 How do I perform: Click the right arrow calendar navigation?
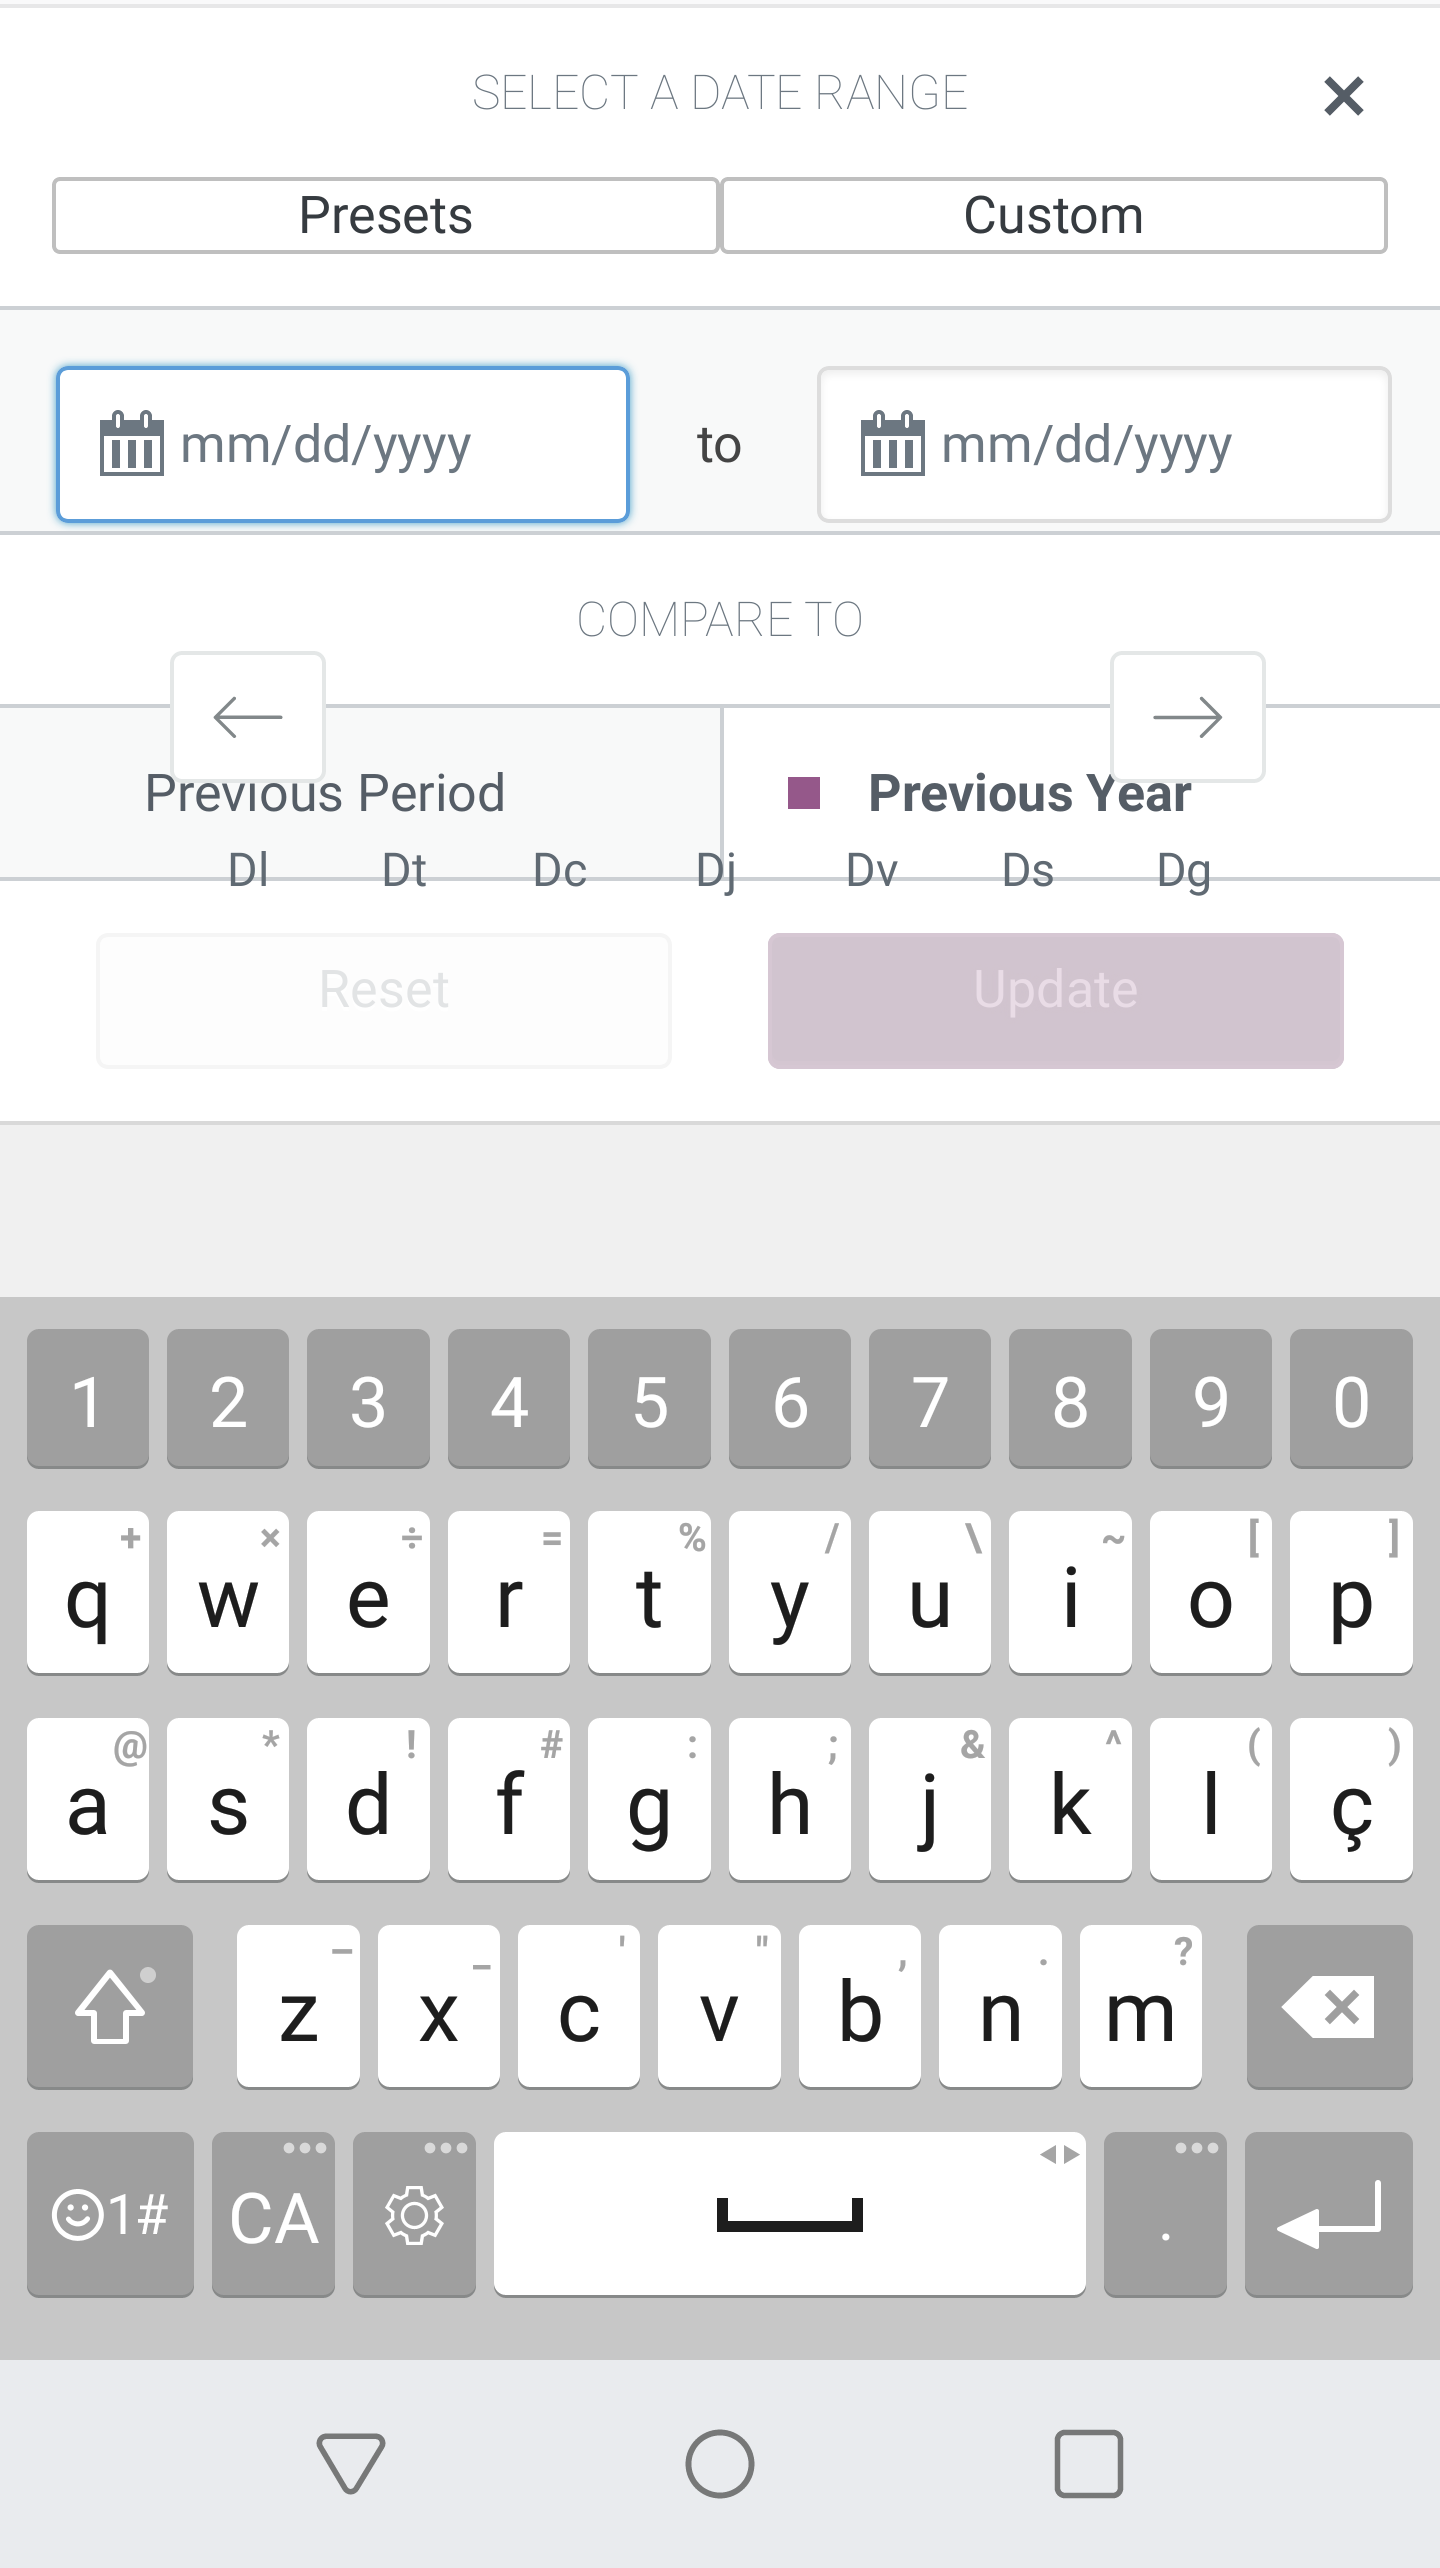click(1188, 717)
